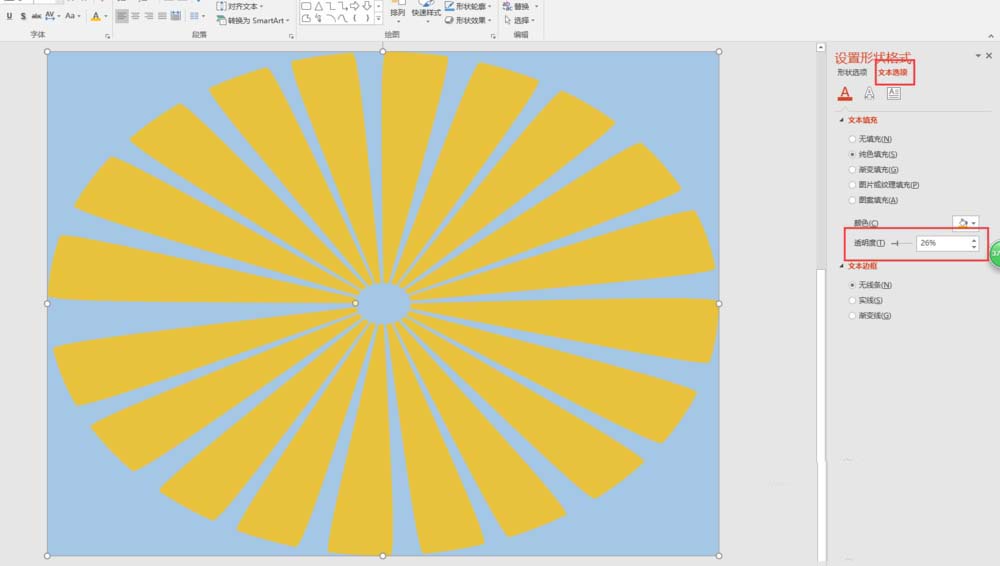Select the elbow connector shape
The height and width of the screenshot is (566, 1000).
330,6
